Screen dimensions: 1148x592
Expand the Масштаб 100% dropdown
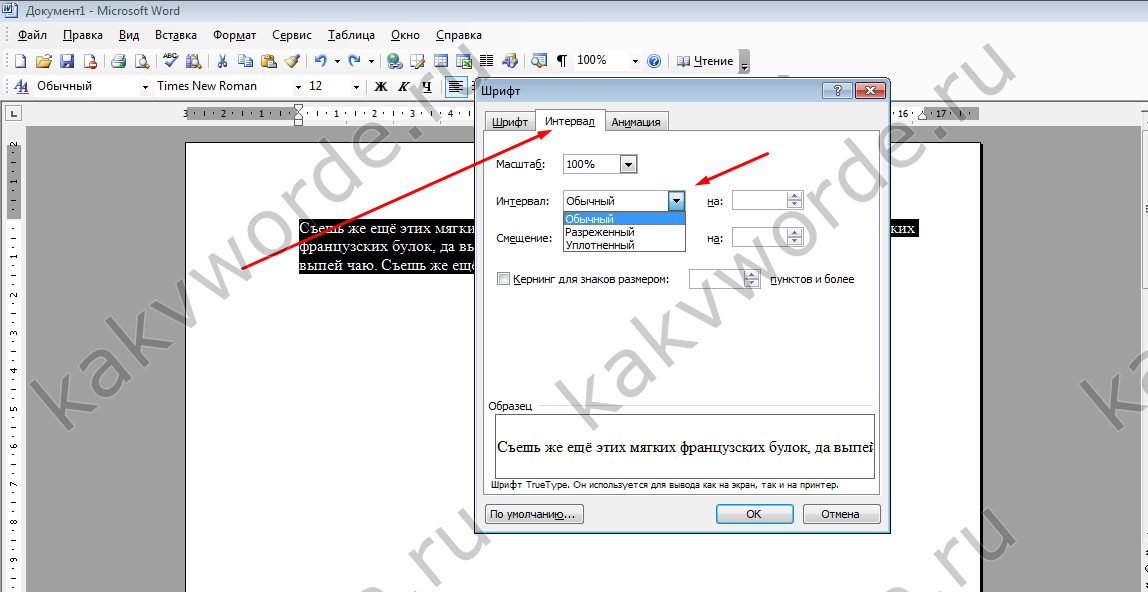tap(628, 164)
